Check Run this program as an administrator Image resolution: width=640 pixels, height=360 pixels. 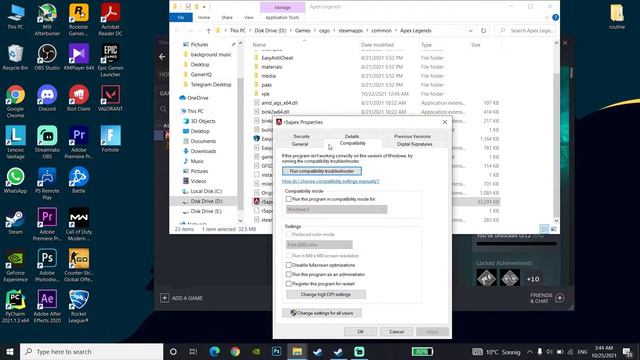[x=289, y=274]
